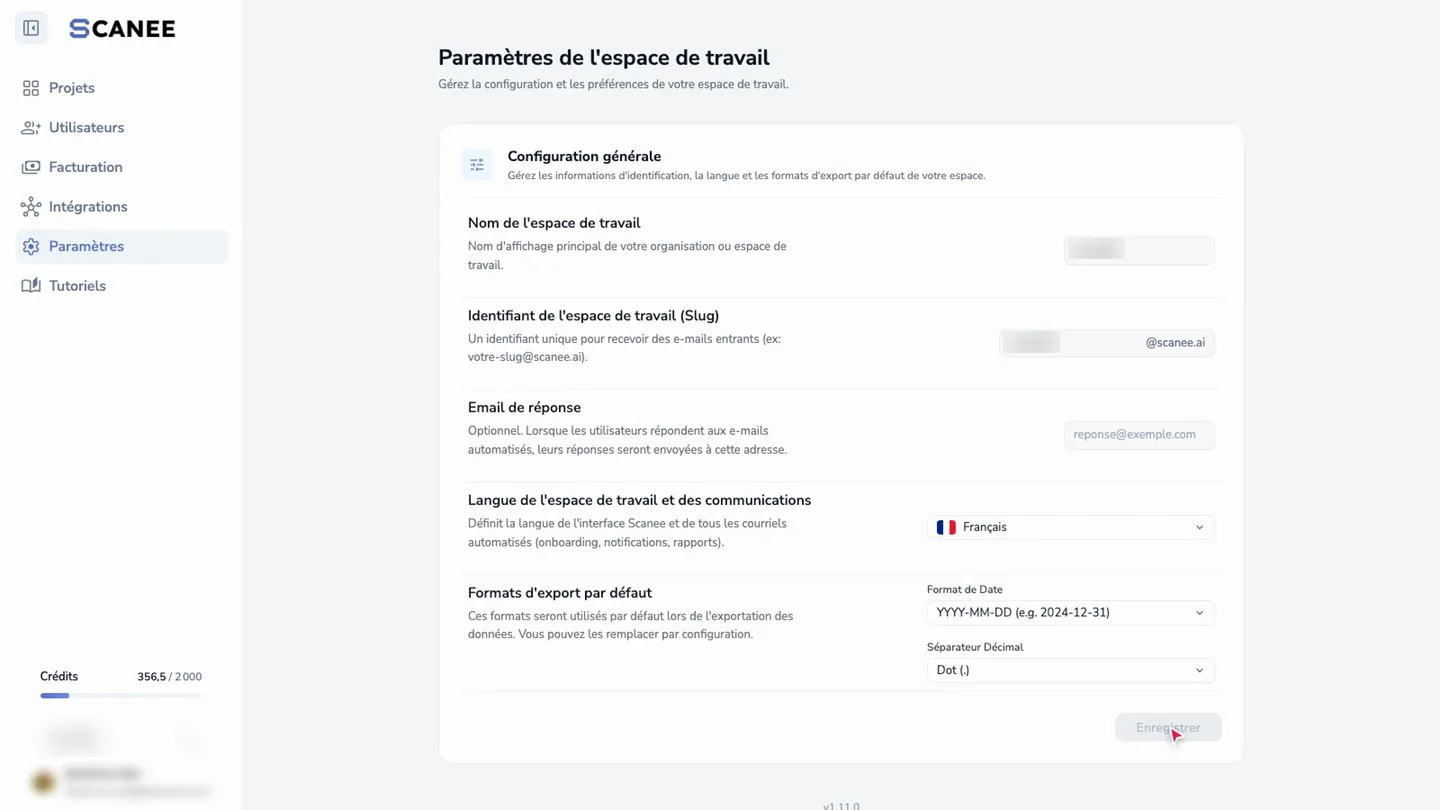The width and height of the screenshot is (1440, 810).
Task: Collapse the sidebar panel icon
Action: pyautogui.click(x=31, y=28)
